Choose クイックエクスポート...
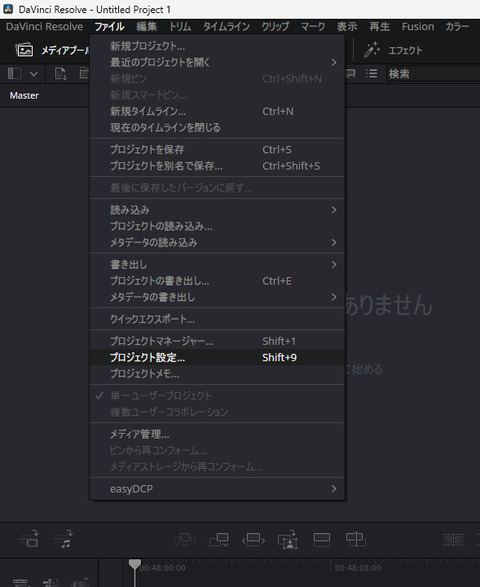Image resolution: width=480 pixels, height=587 pixels. pos(217,319)
